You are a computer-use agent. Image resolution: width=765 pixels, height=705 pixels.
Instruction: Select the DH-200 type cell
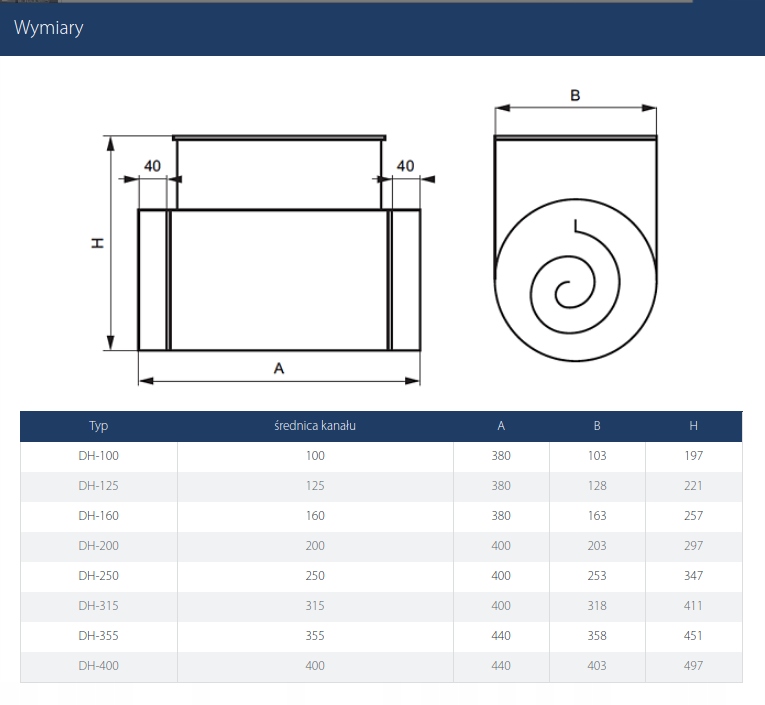pos(99,546)
